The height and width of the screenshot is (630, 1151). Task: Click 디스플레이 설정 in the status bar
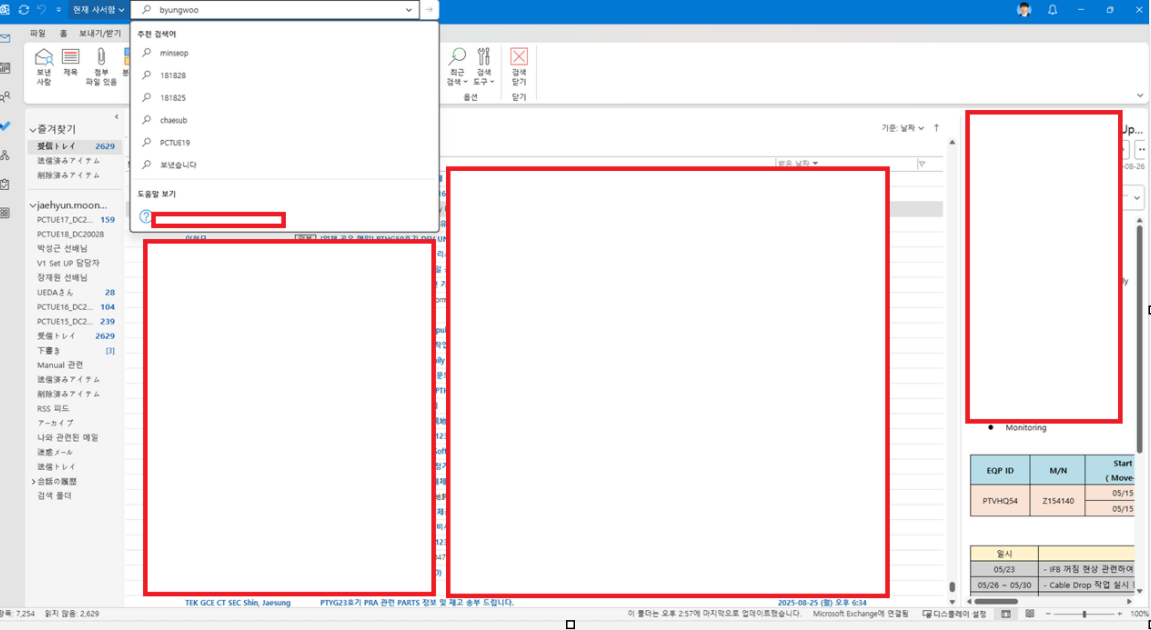[x=954, y=613]
